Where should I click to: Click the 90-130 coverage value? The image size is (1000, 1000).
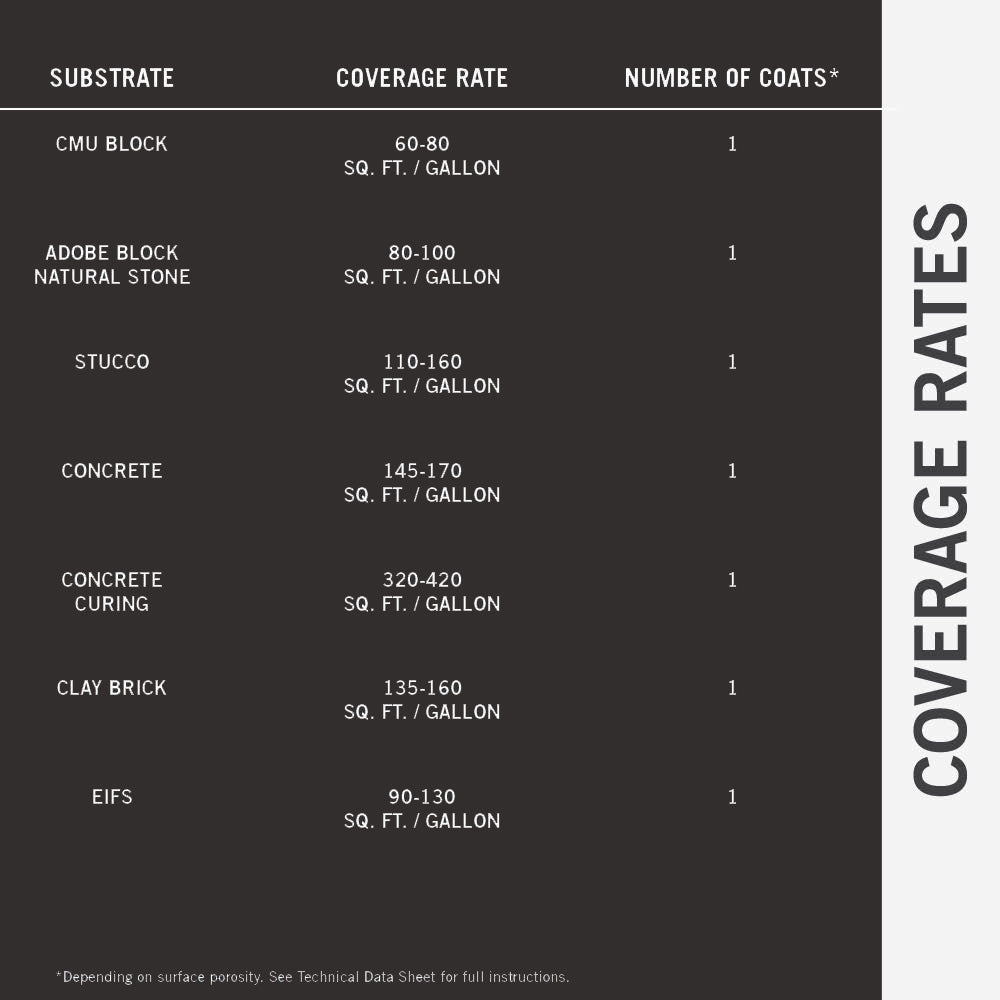coord(421,797)
